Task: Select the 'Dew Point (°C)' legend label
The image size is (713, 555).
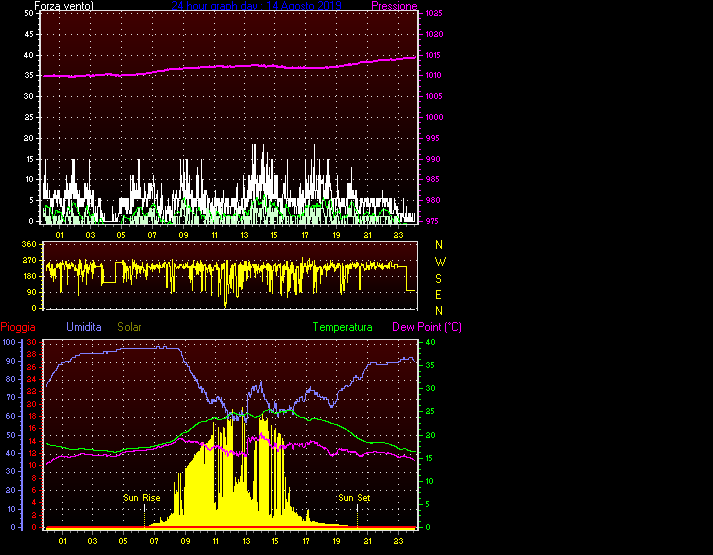Action: 427,327
